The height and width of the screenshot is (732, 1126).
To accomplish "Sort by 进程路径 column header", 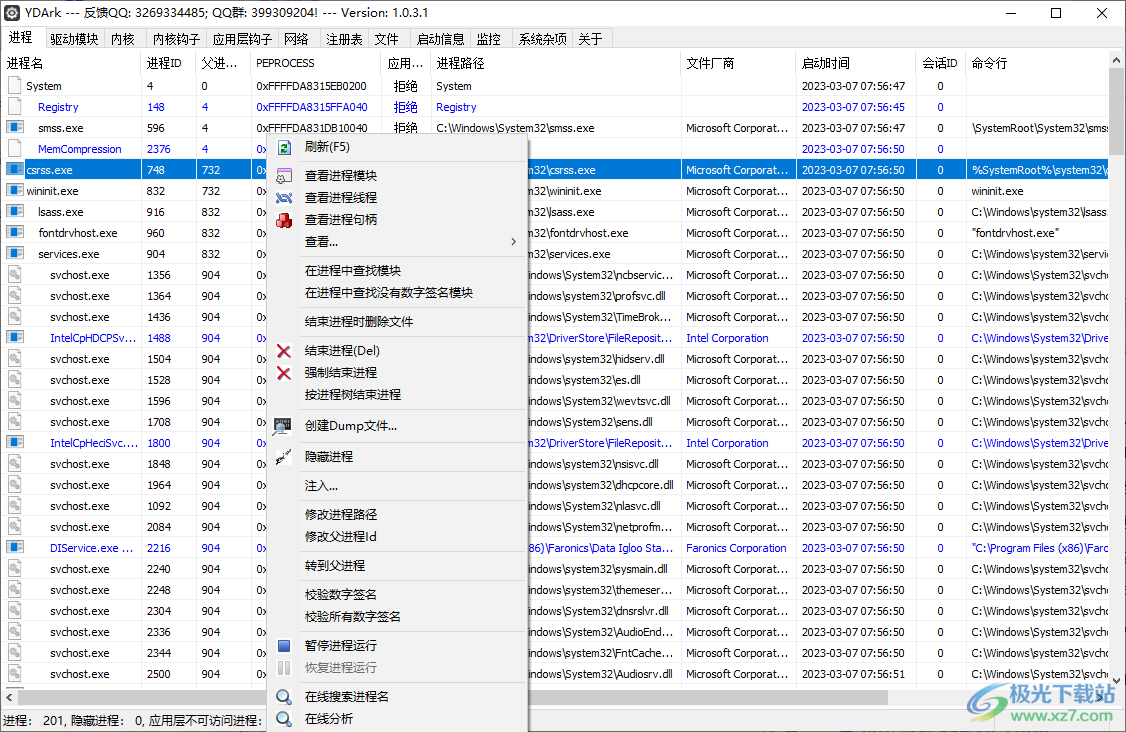I will coord(556,63).
